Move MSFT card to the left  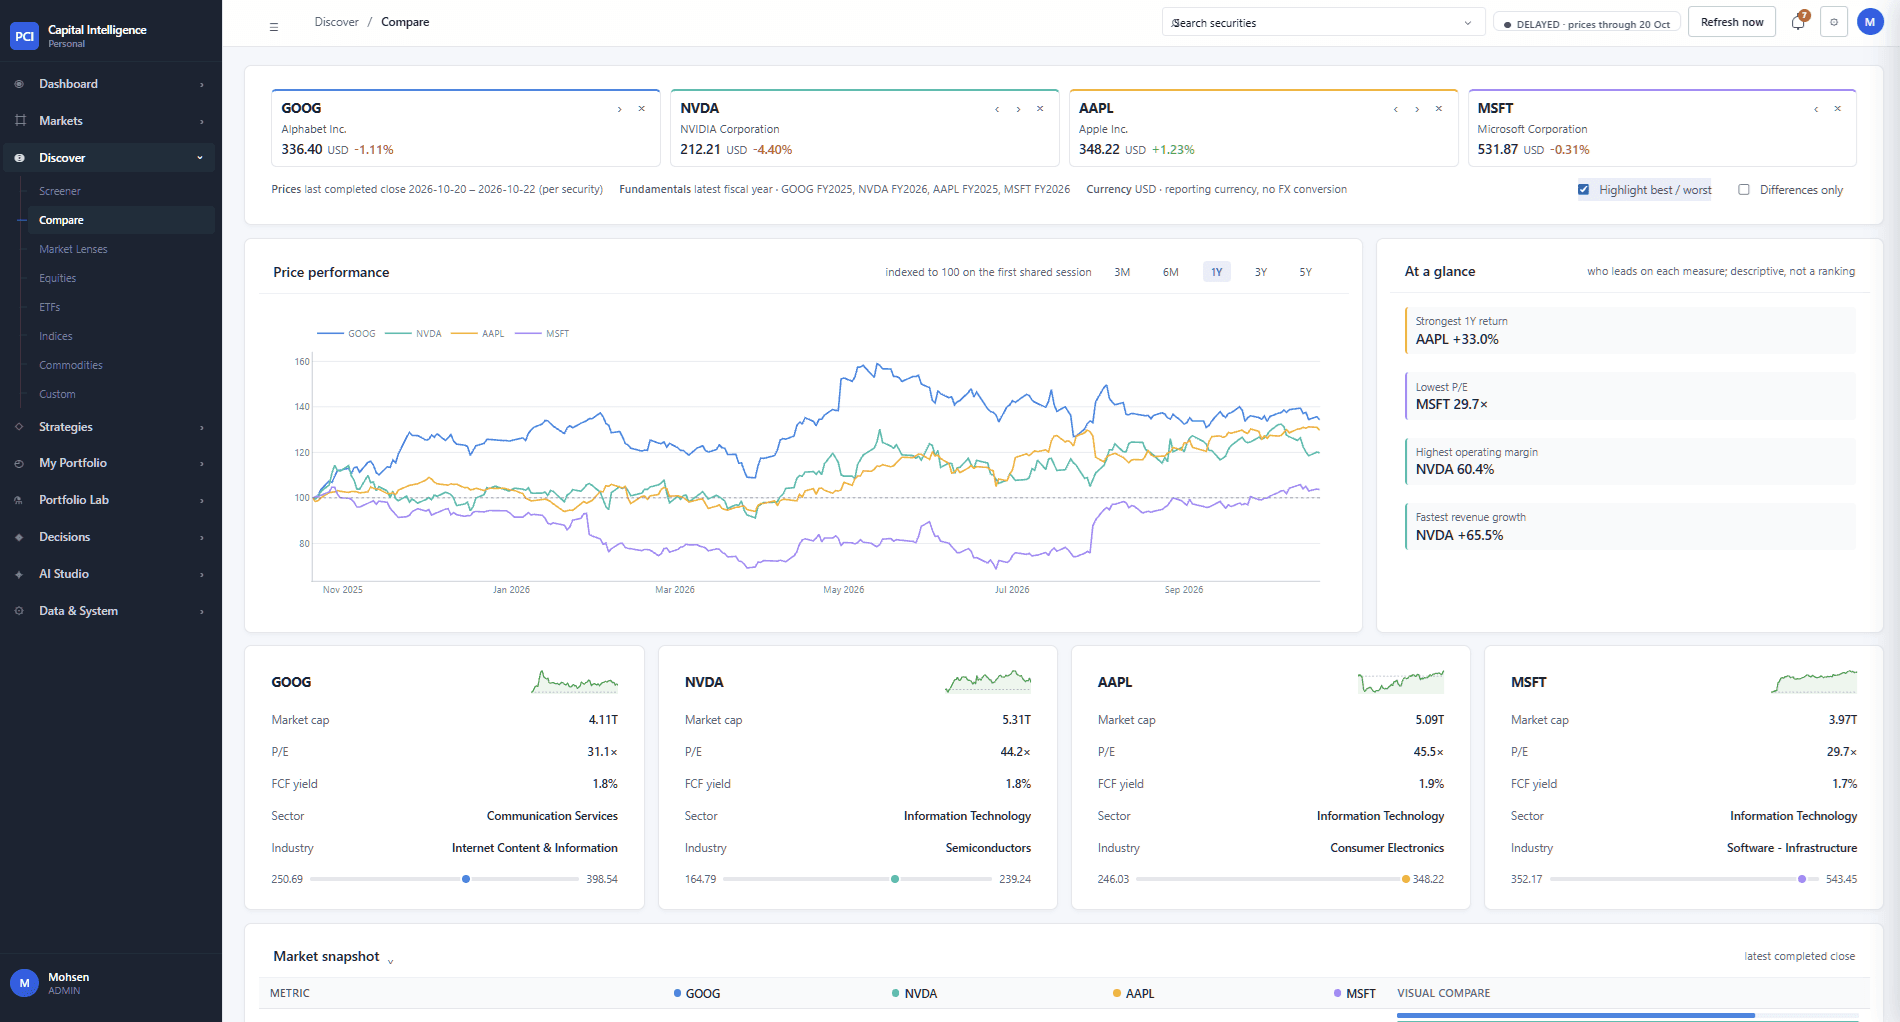[1816, 109]
